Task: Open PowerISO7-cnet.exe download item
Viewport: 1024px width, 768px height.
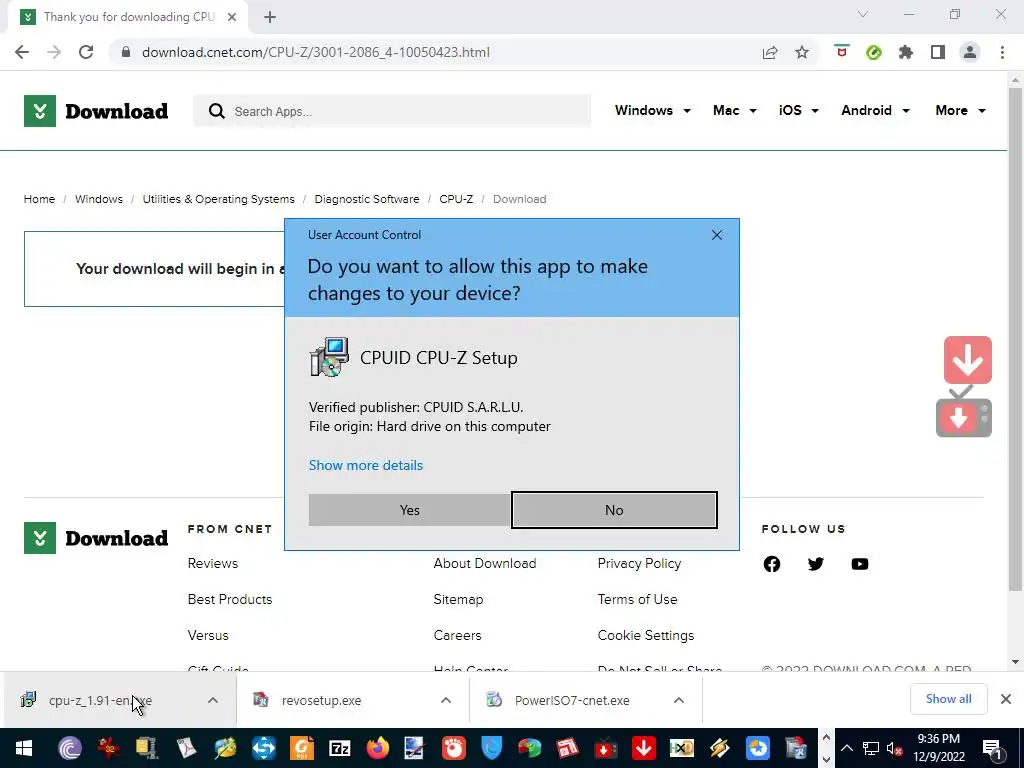Action: pos(571,700)
